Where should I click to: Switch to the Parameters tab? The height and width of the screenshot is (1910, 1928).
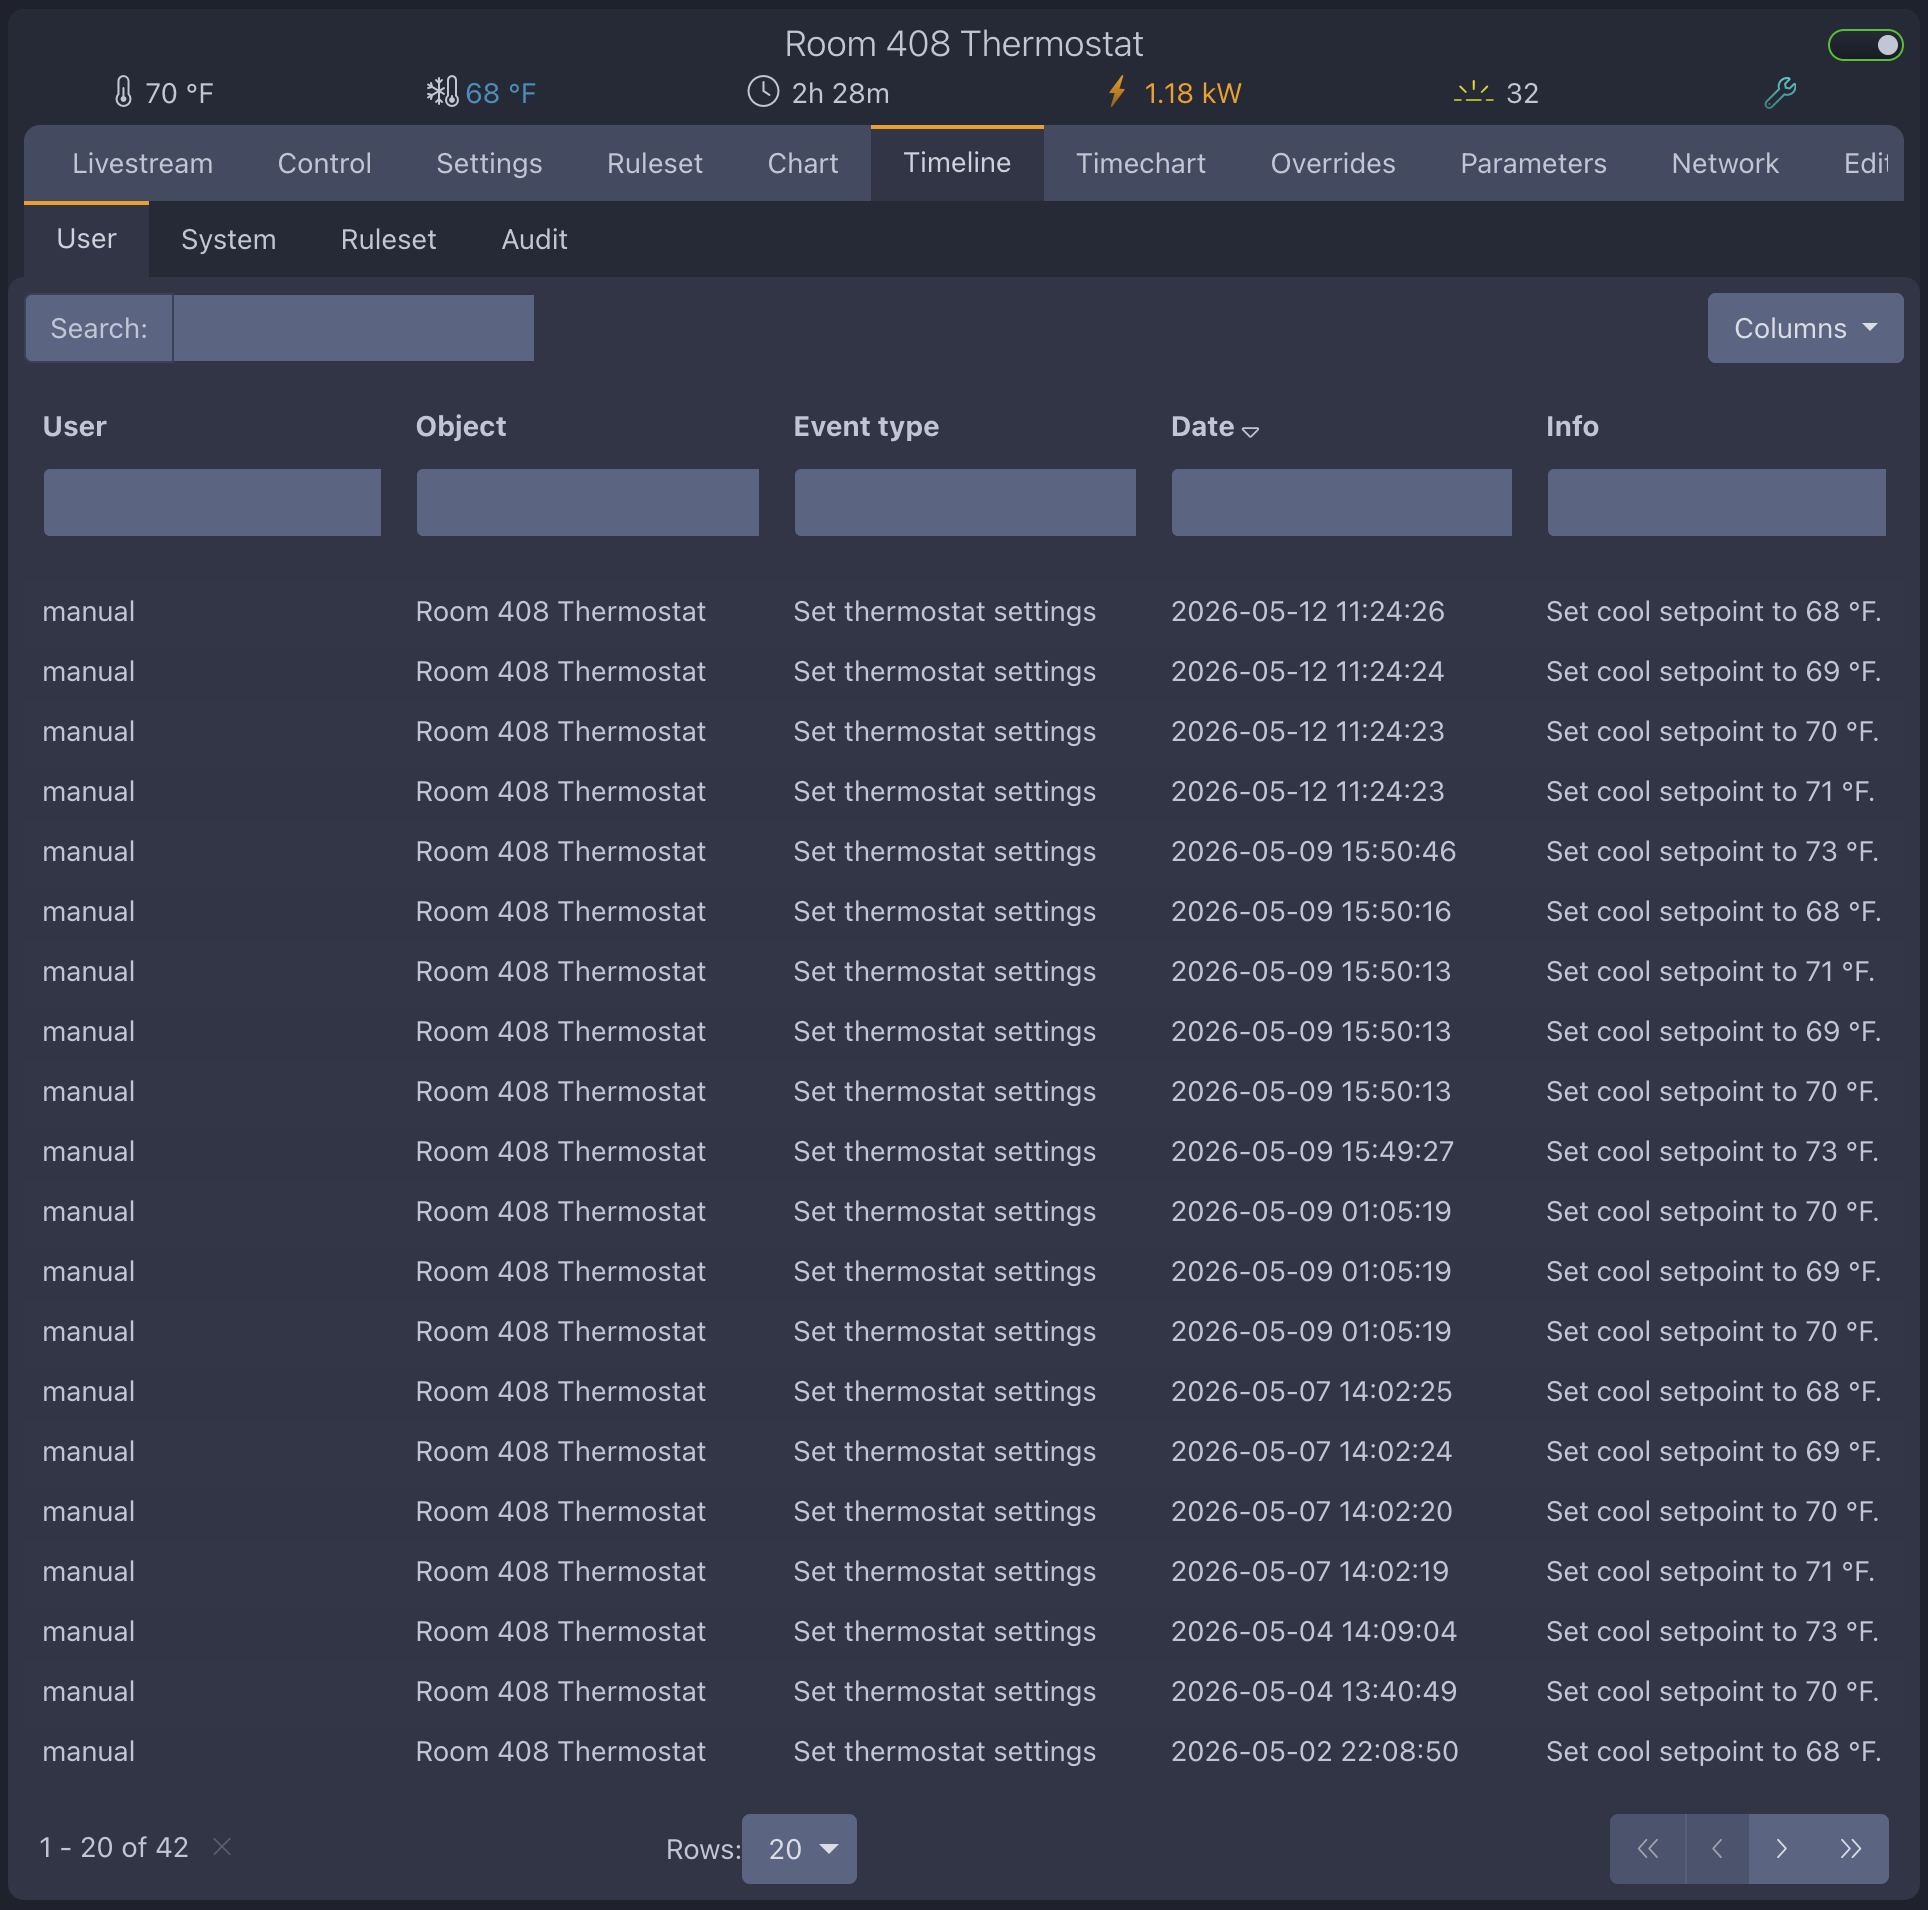1533,163
